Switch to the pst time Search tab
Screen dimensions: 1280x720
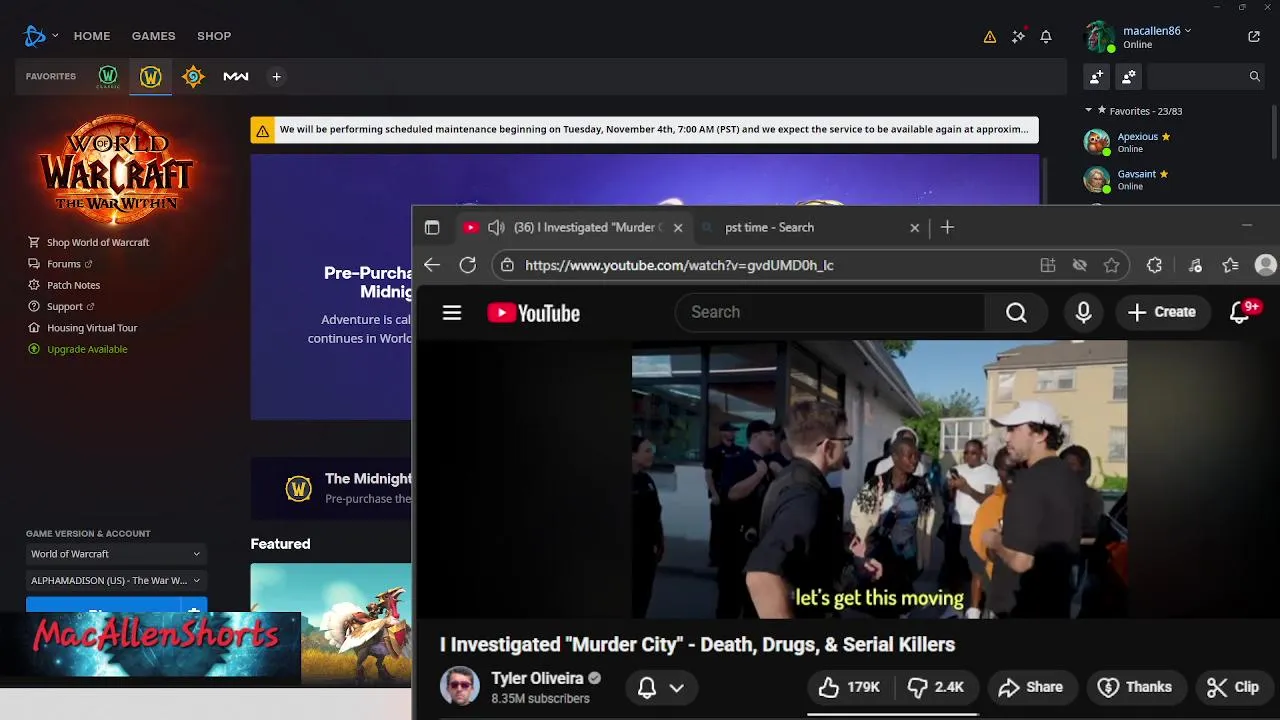(x=810, y=228)
